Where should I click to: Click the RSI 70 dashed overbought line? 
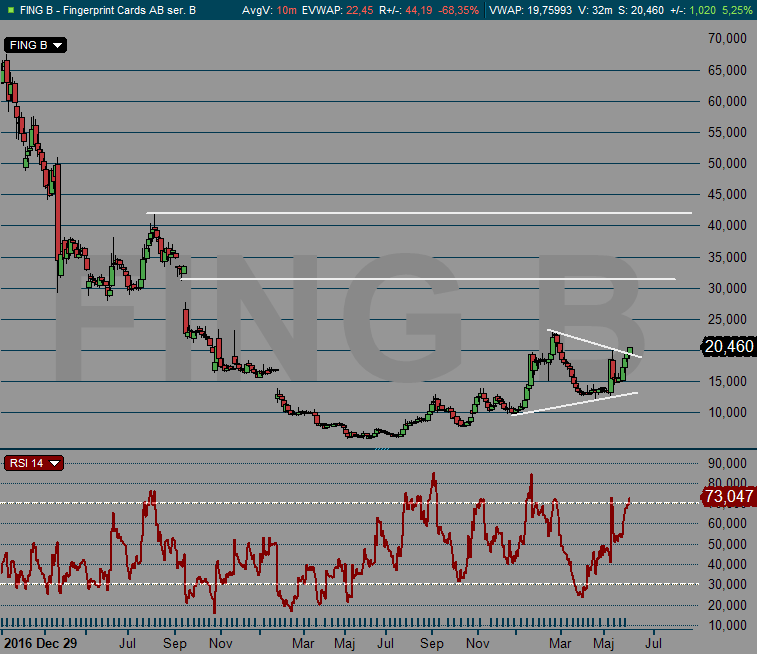[349, 503]
